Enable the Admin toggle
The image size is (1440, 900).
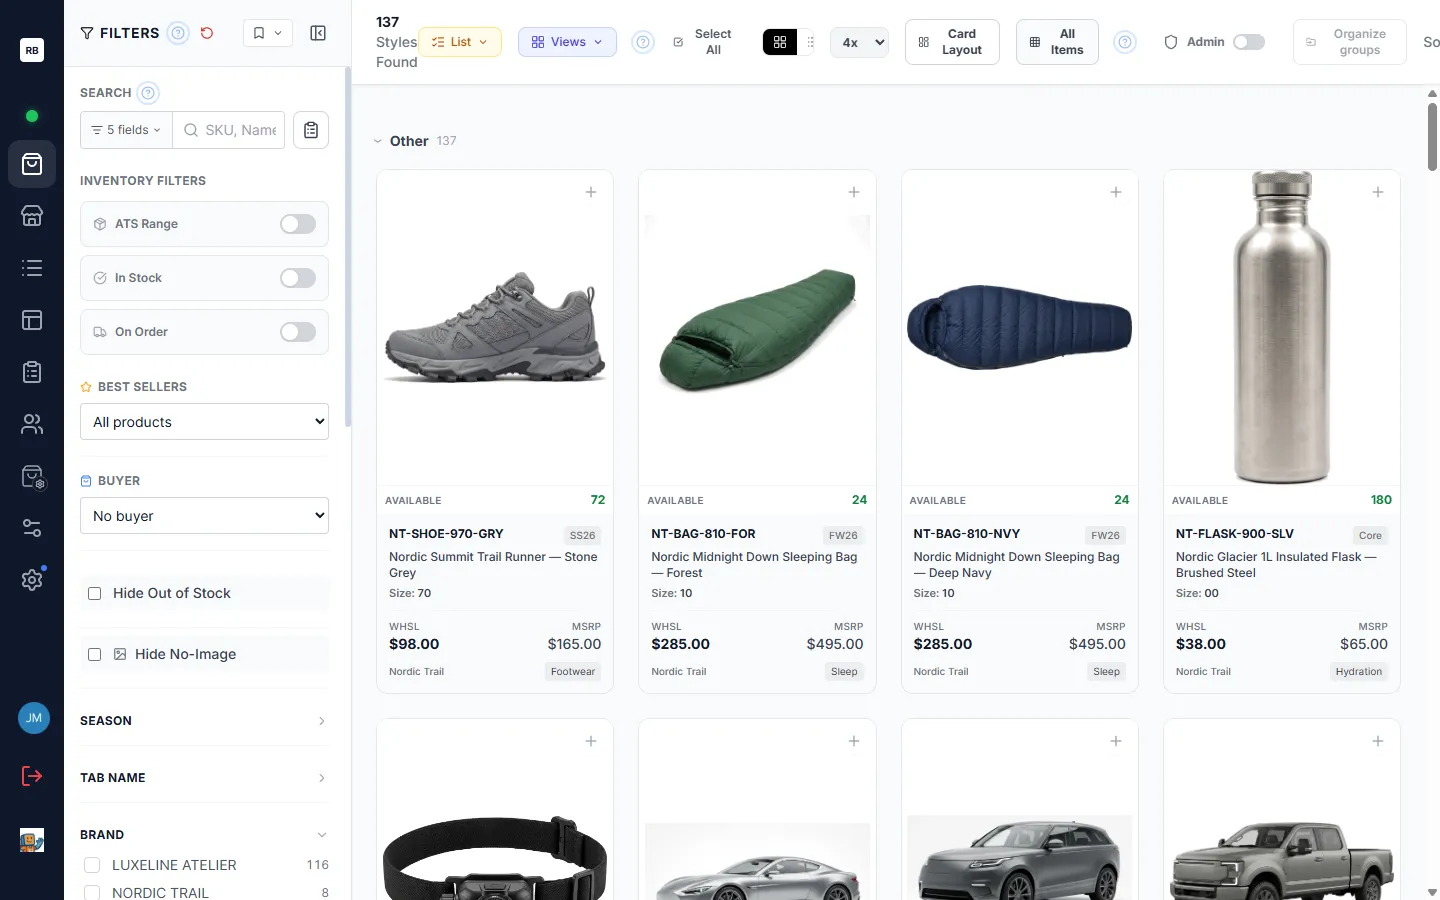[1249, 42]
